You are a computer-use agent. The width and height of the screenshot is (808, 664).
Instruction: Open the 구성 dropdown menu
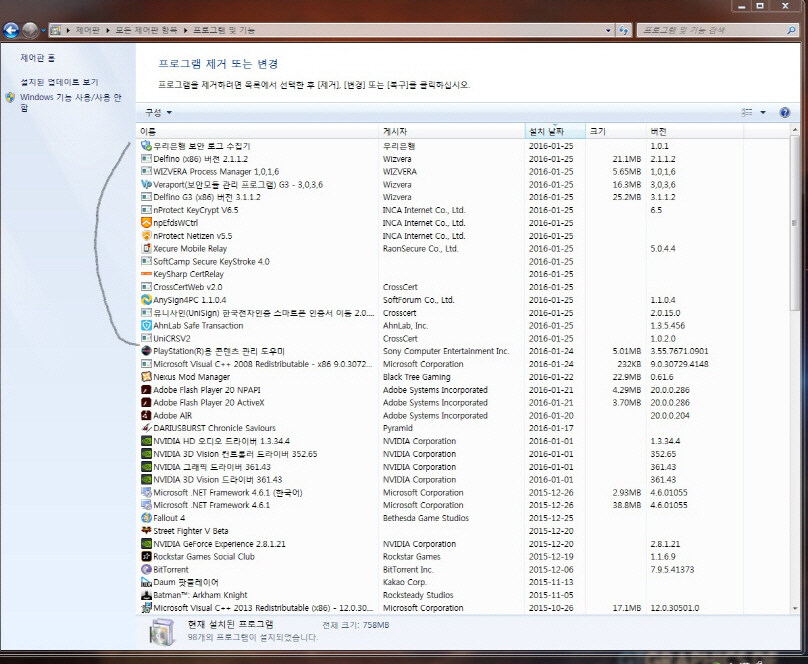pos(158,112)
